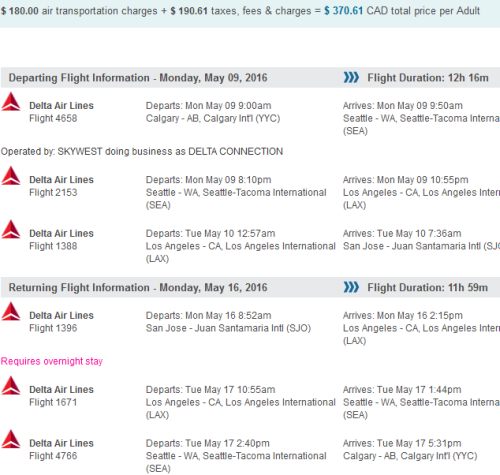Click Delta logo beside Flight 1671
The width and height of the screenshot is (500, 475).
pos(11,386)
